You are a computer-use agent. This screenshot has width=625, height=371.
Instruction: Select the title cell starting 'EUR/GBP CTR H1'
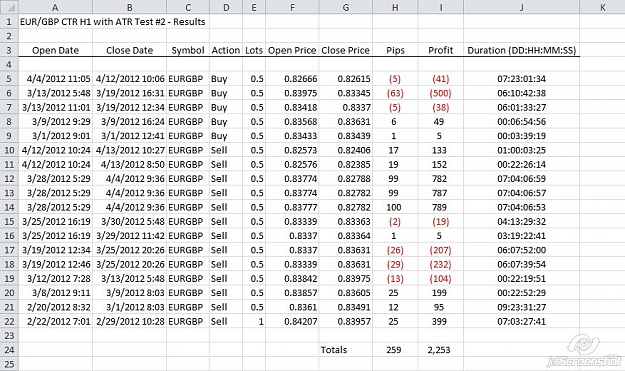pos(113,22)
